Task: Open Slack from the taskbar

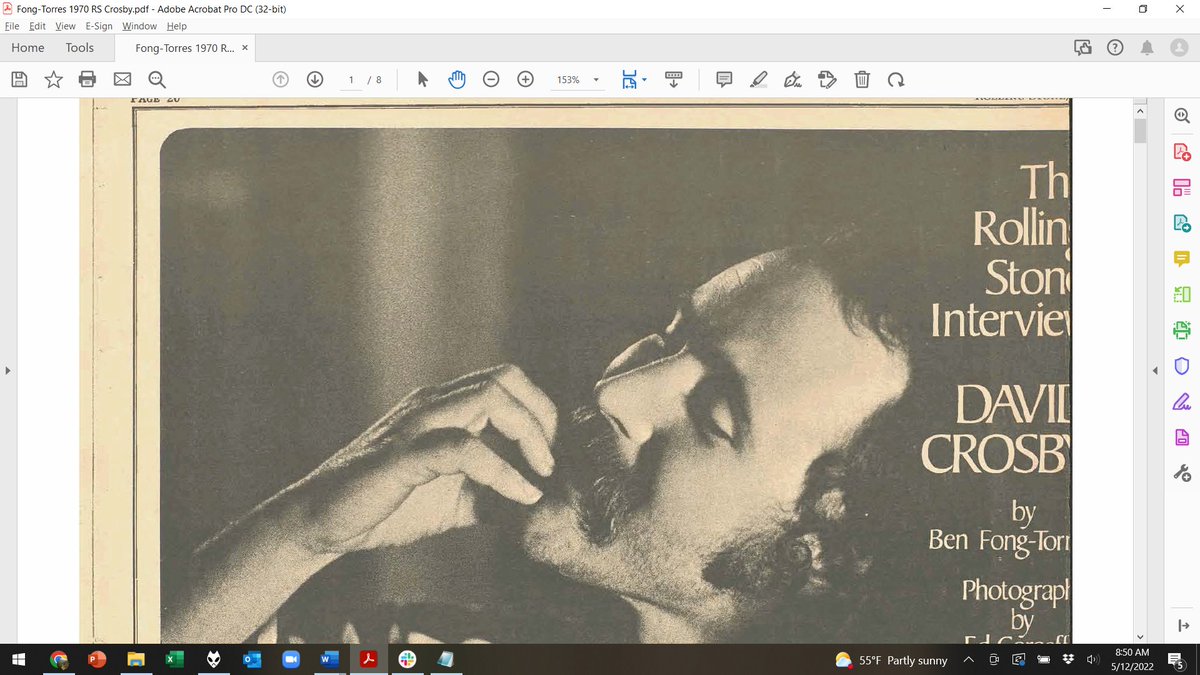Action: [x=407, y=660]
